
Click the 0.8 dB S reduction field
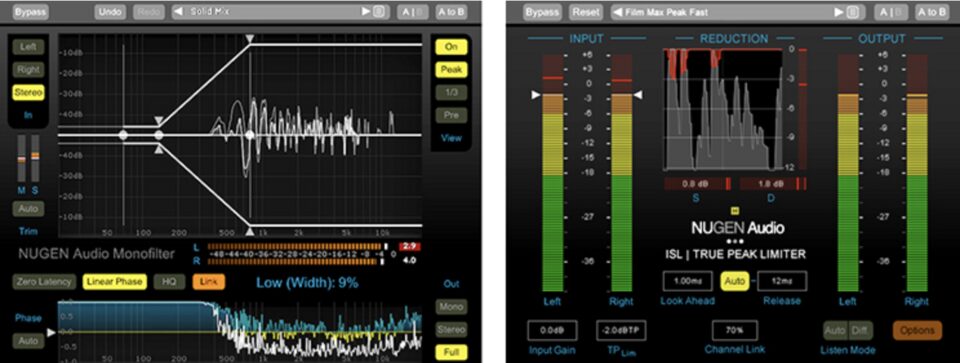[x=697, y=184]
